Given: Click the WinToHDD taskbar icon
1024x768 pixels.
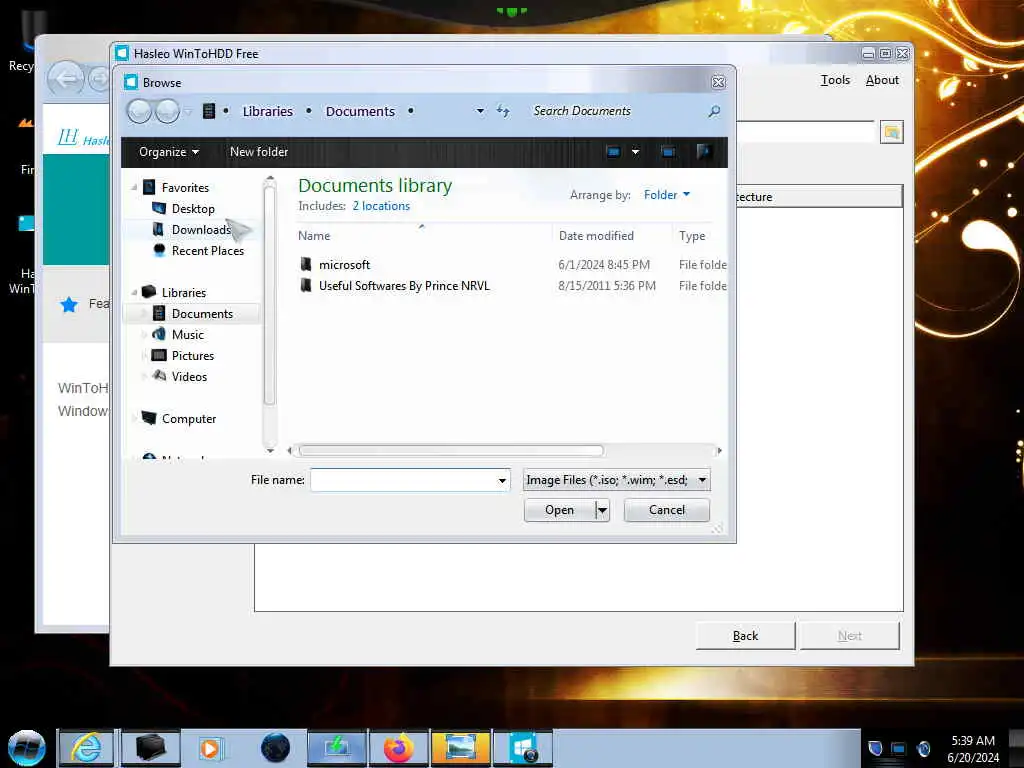Looking at the screenshot, I should [523, 748].
